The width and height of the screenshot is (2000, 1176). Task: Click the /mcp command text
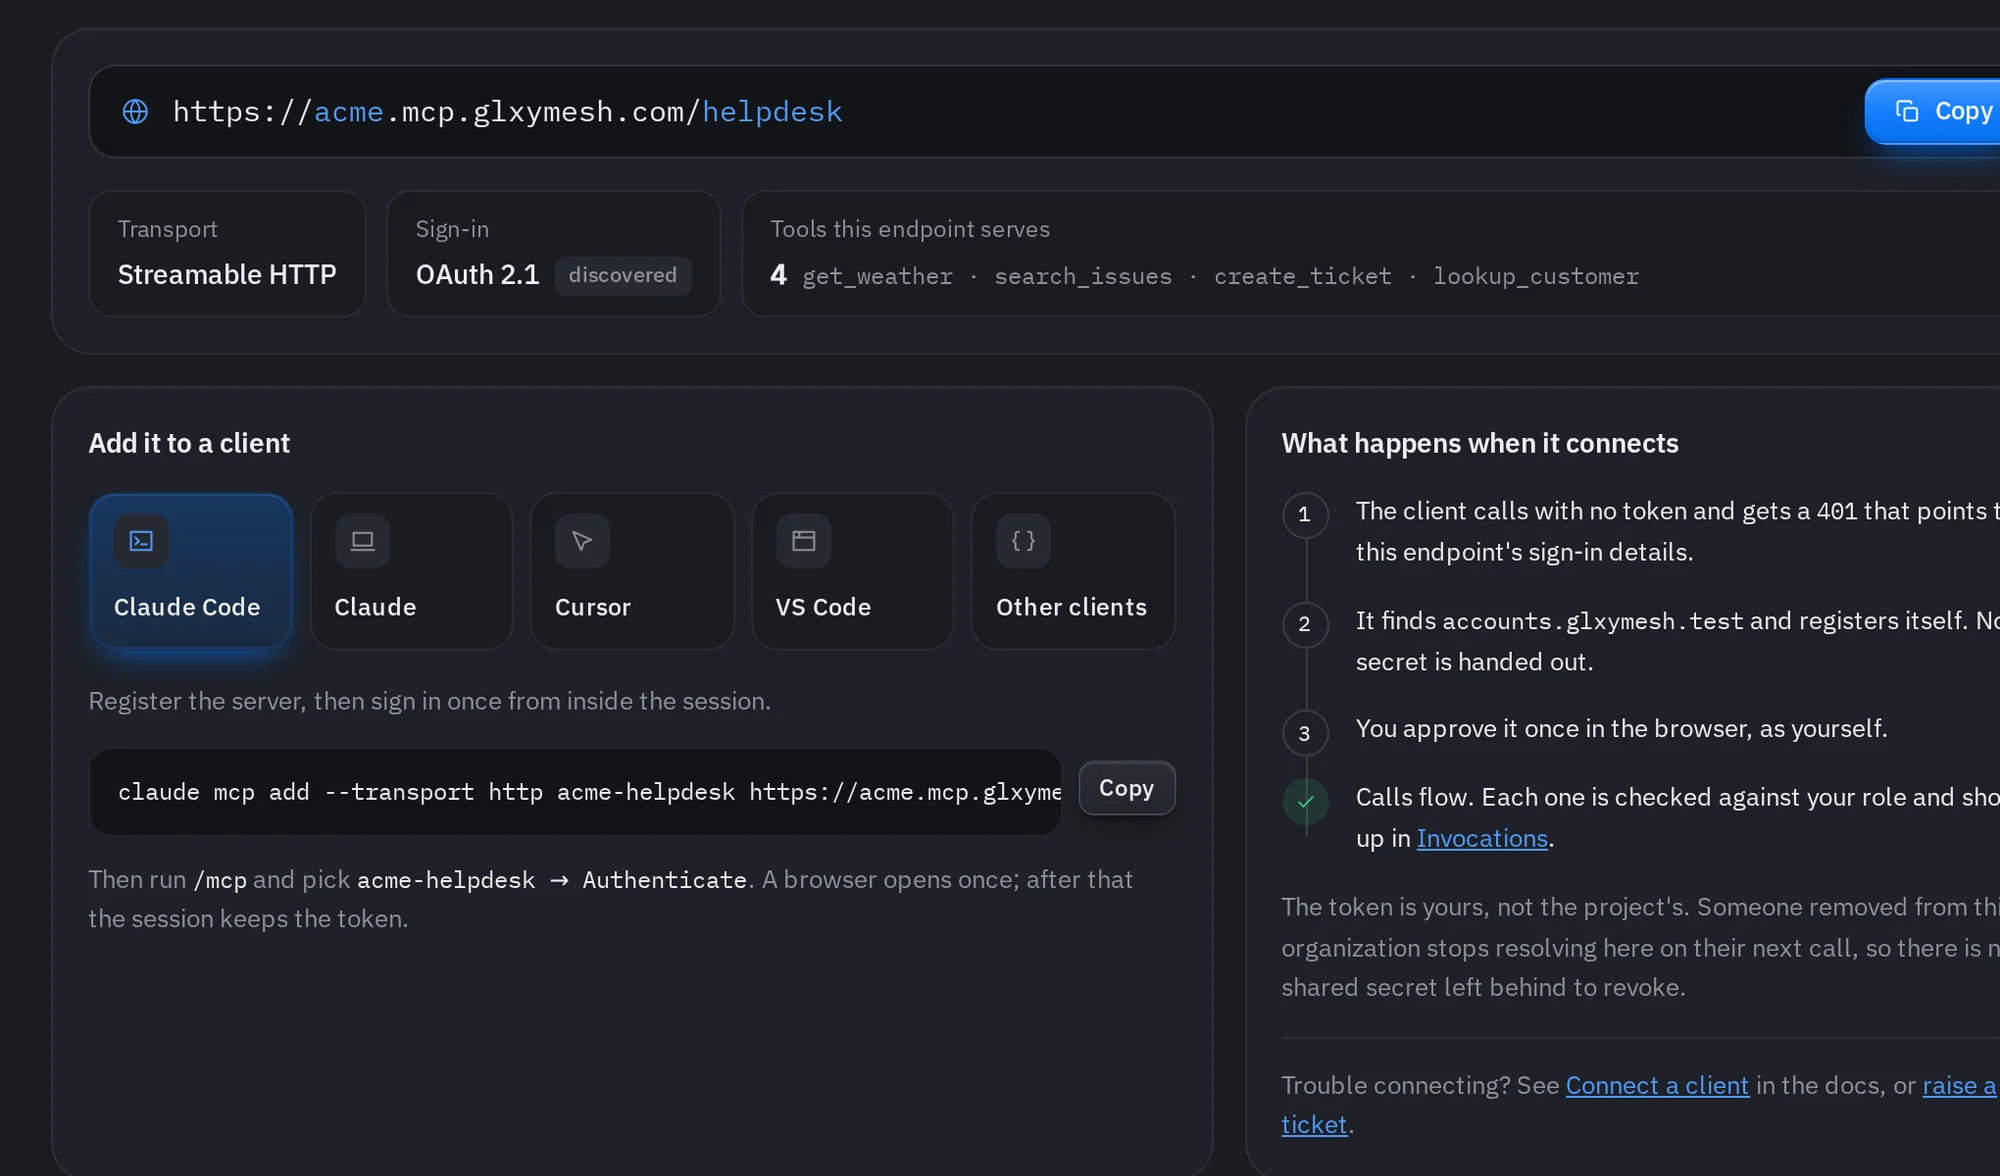(x=220, y=880)
